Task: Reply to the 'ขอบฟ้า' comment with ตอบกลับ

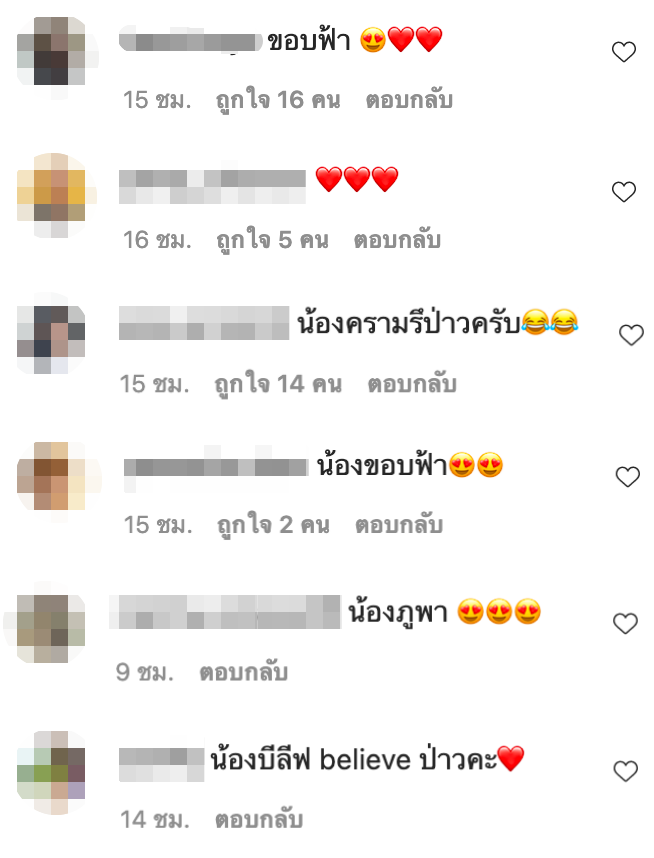Action: click(x=409, y=100)
